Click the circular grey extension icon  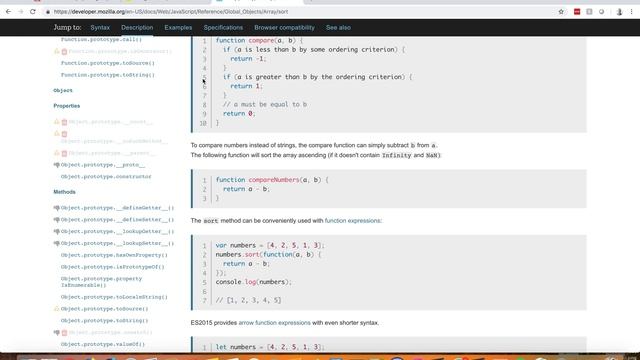click(601, 12)
